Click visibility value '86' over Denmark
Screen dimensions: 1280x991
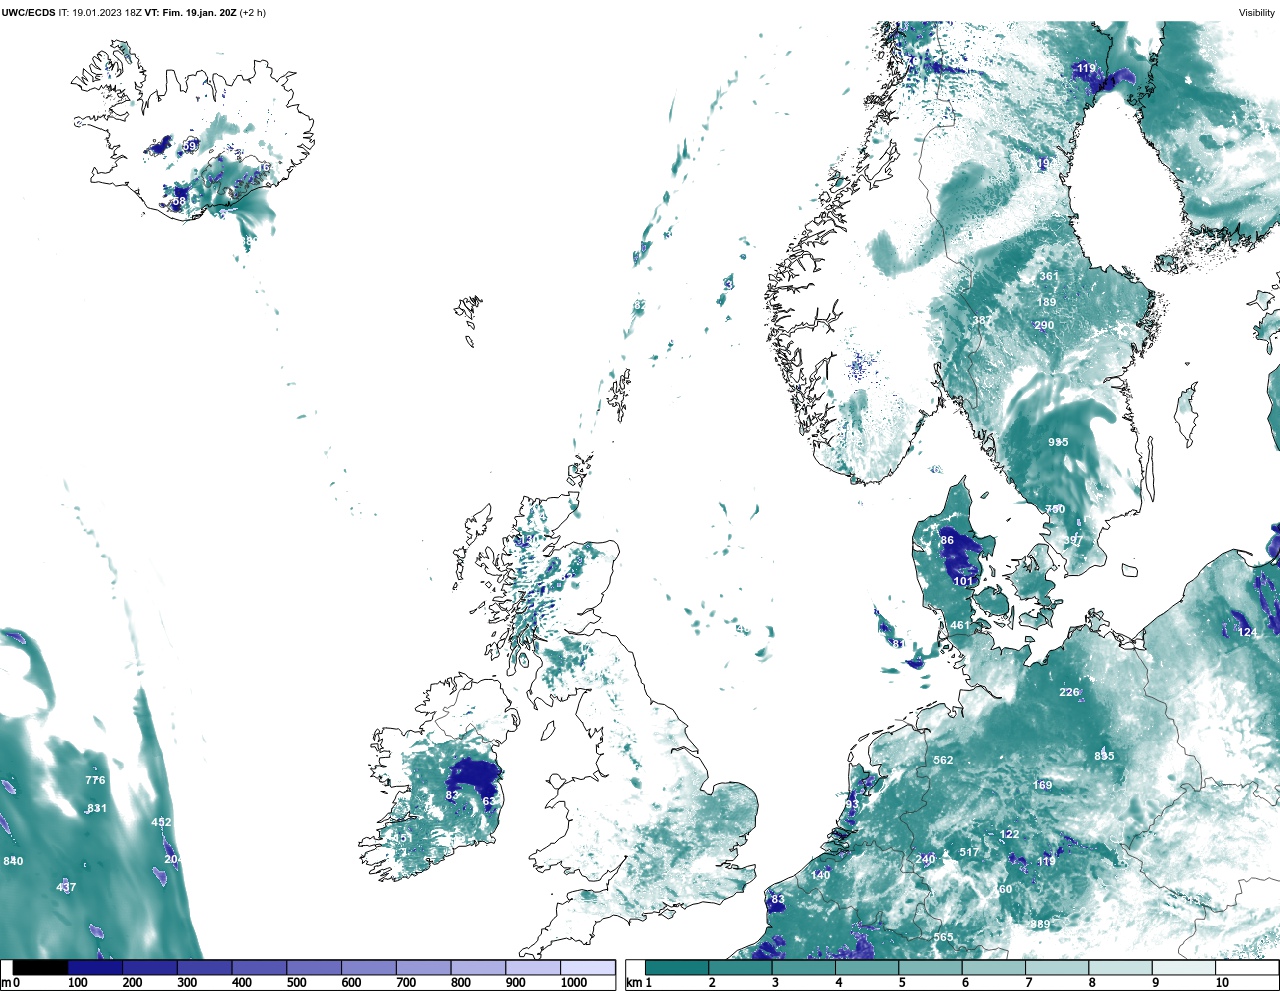pyautogui.click(x=947, y=541)
